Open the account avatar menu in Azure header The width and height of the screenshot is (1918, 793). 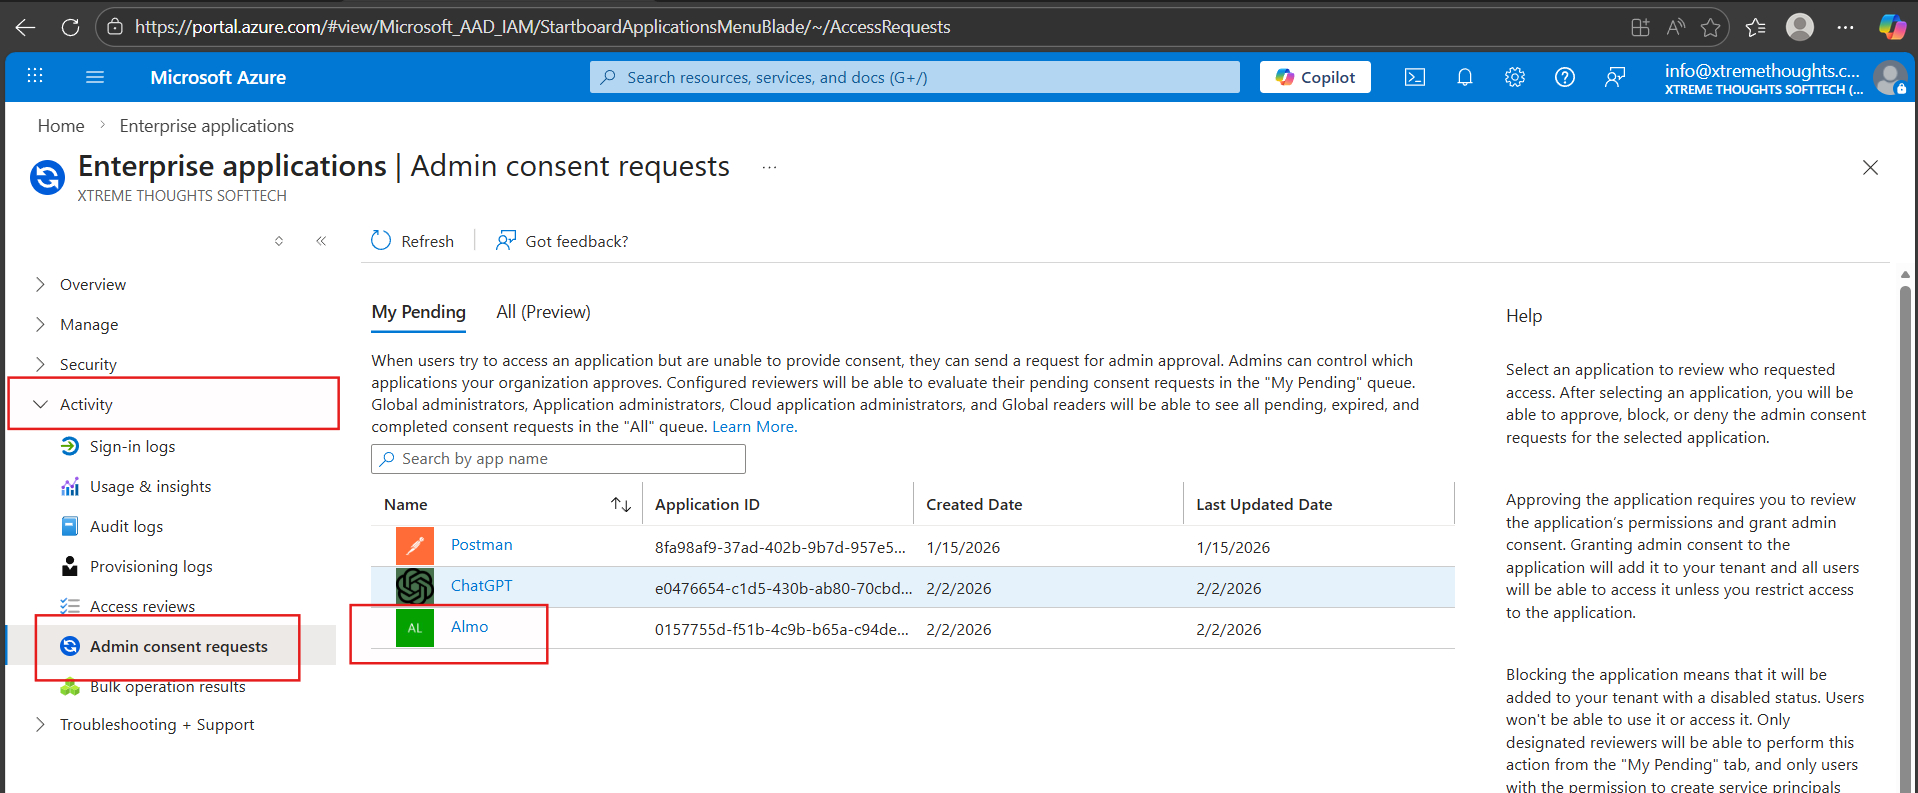[x=1890, y=77]
